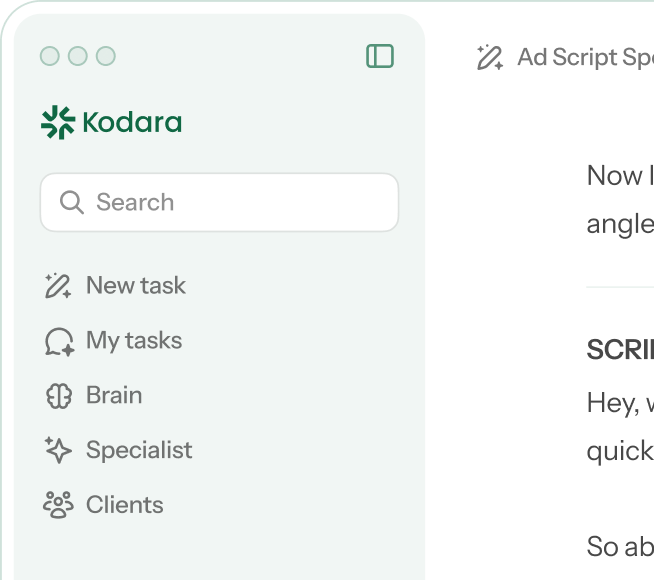The image size is (654, 580).
Task: Click the Ad Script header pencil icon
Action: click(490, 57)
